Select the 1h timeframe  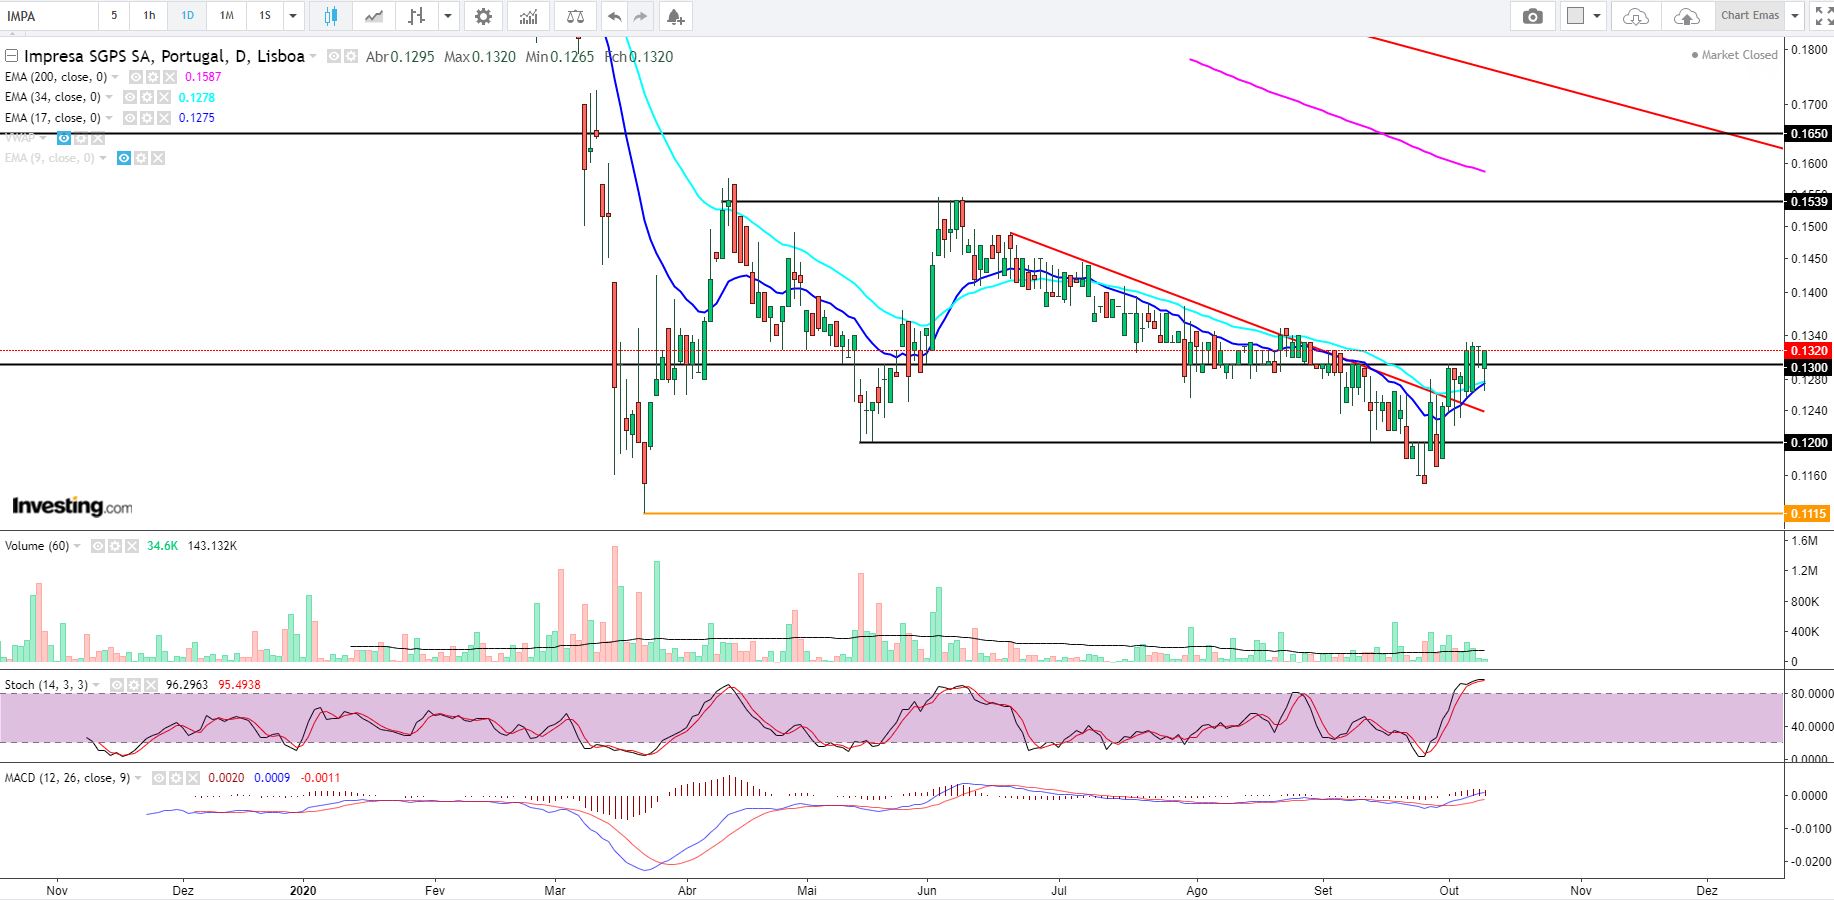pyautogui.click(x=149, y=16)
